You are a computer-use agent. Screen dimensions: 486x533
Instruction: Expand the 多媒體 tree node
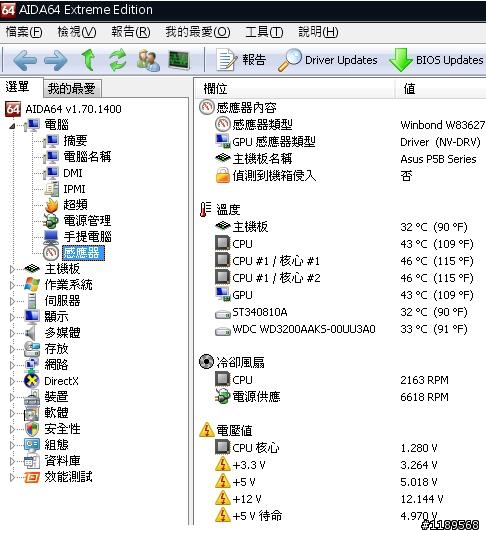[x=13, y=333]
